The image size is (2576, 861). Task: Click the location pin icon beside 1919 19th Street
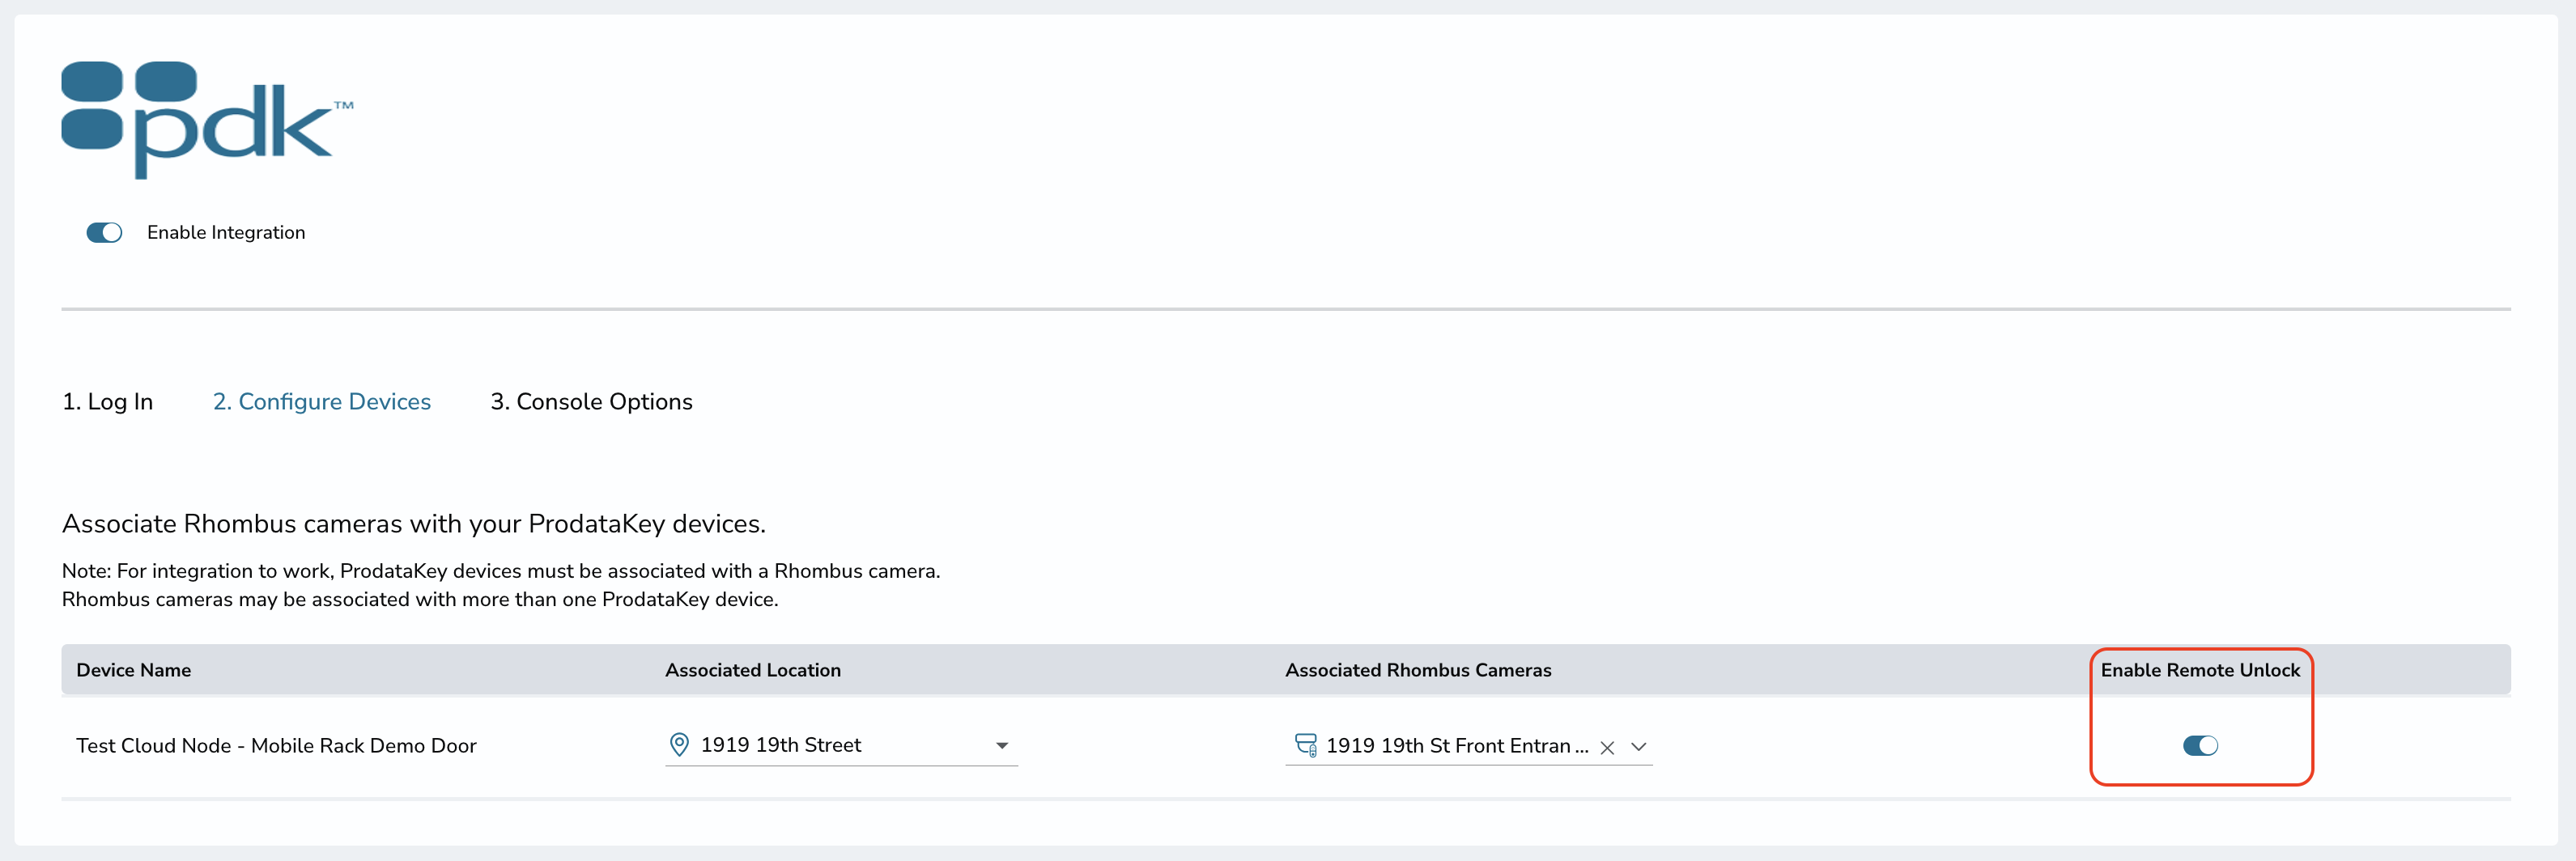(679, 745)
